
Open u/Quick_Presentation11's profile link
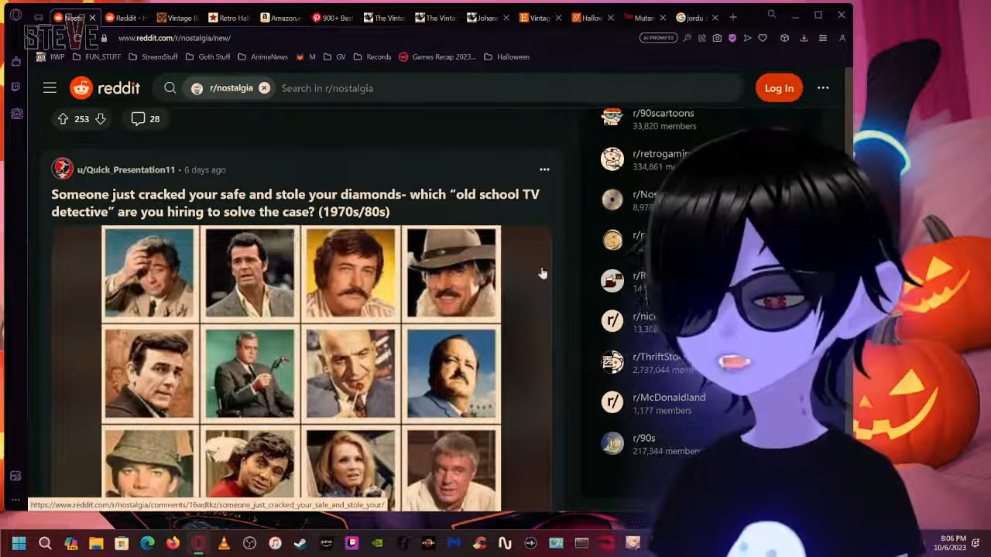pos(126,169)
